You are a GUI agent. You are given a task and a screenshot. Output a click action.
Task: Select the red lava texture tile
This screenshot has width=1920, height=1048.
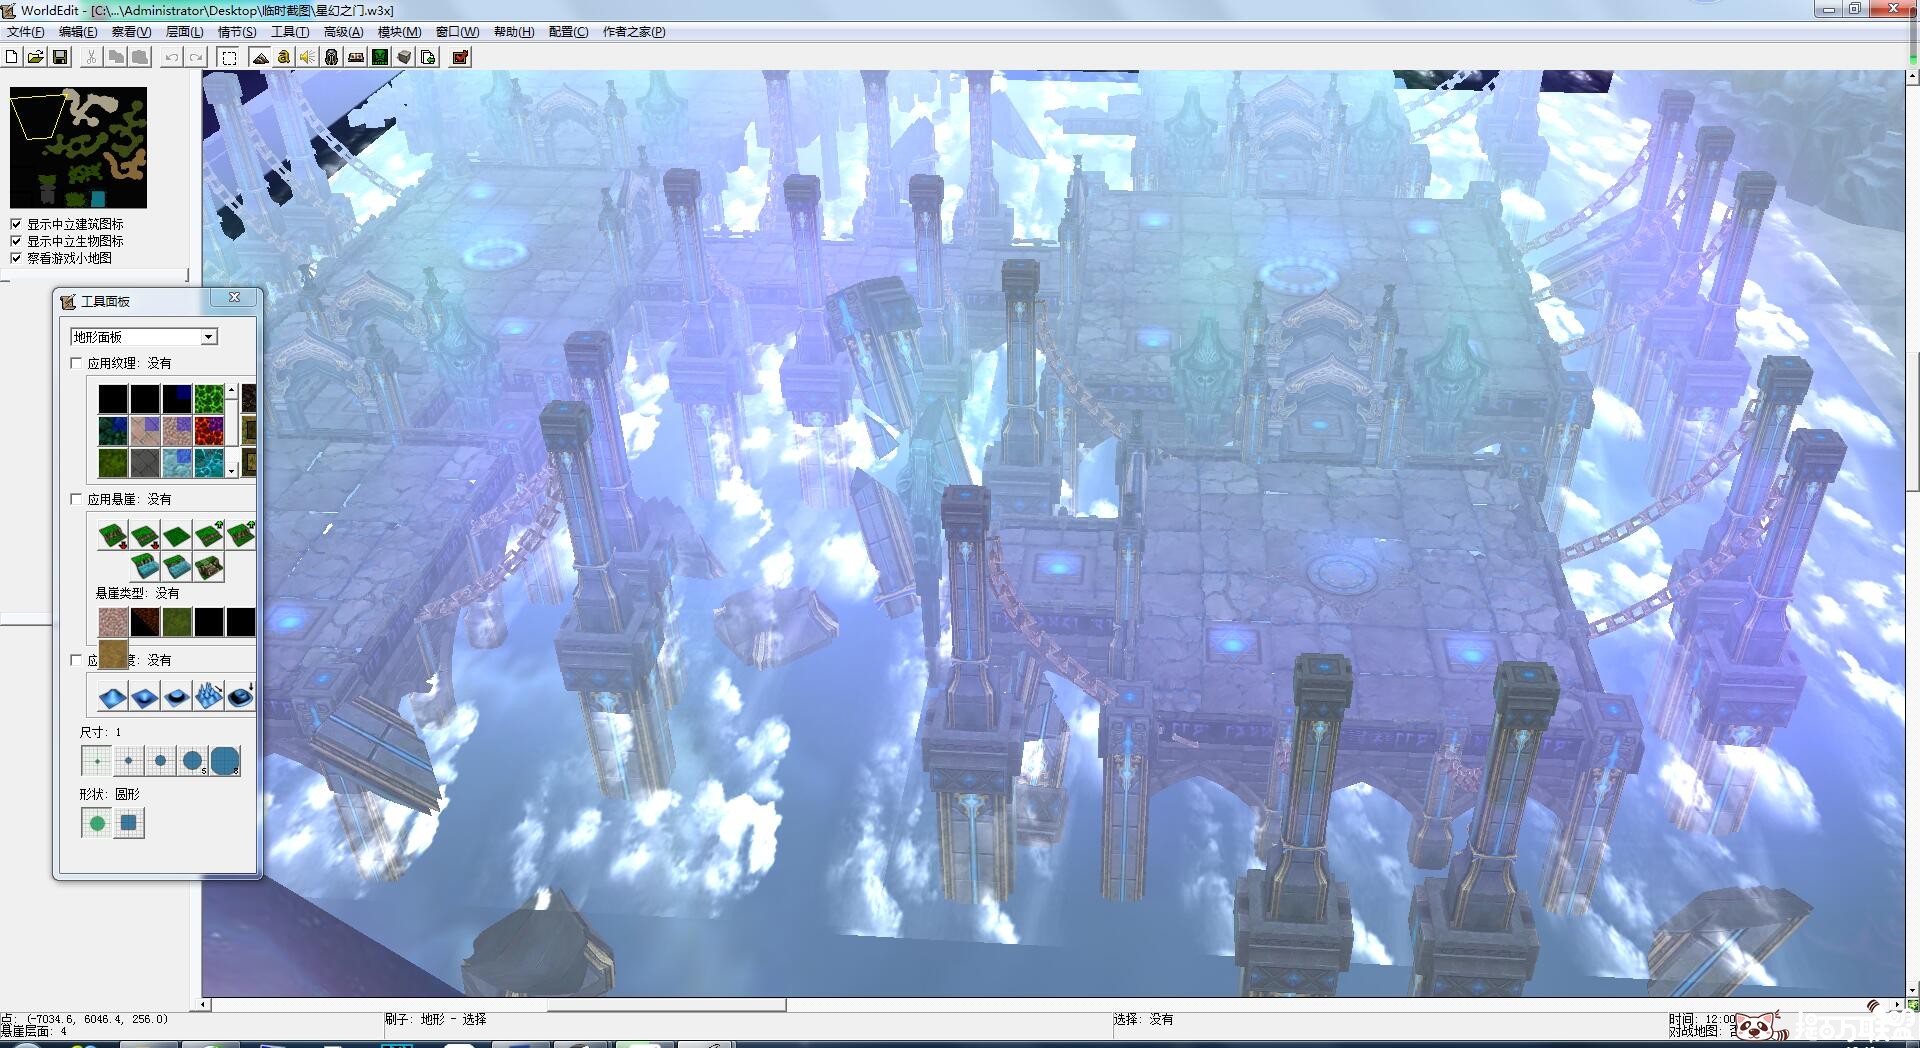click(209, 431)
